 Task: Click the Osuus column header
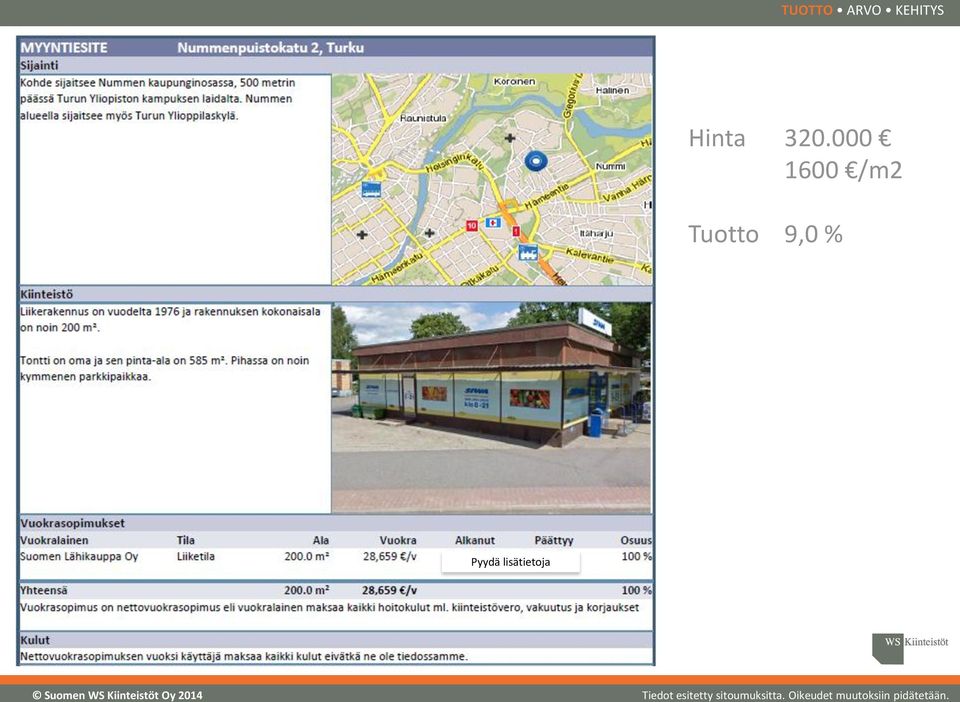coord(636,540)
